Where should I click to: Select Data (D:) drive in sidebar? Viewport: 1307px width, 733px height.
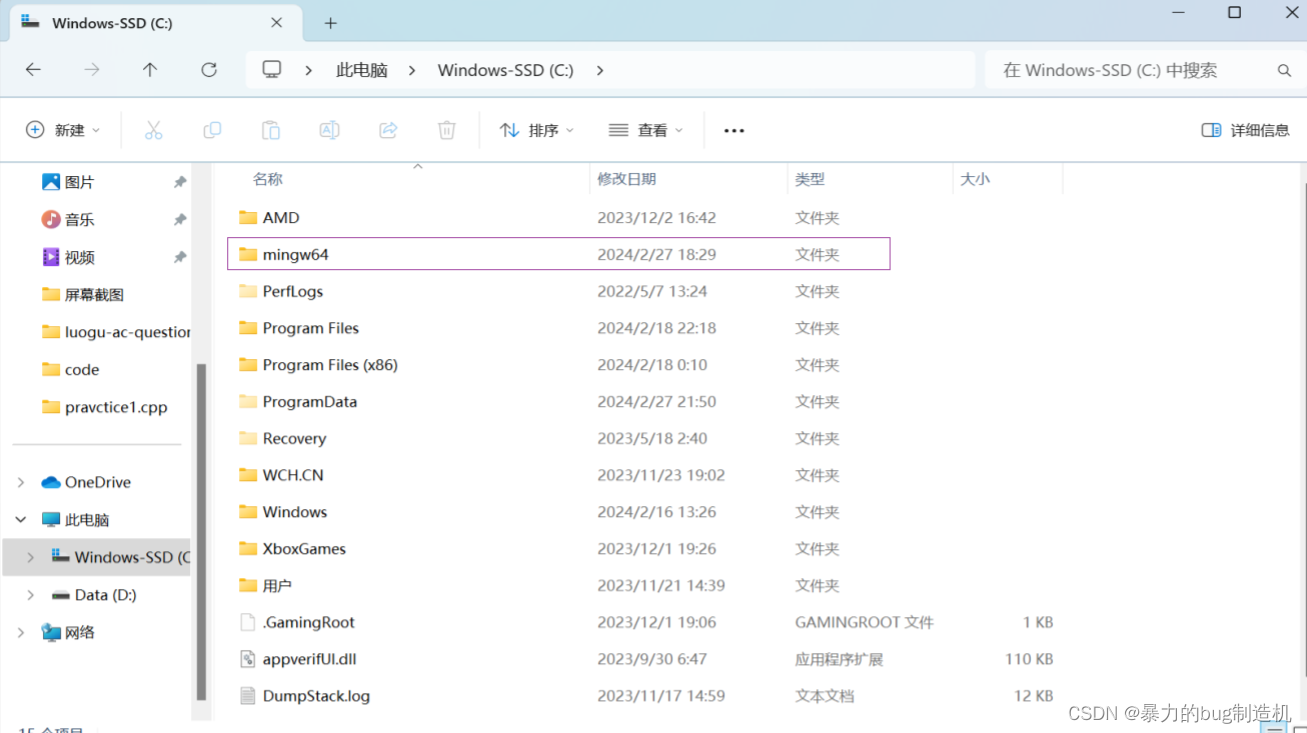(x=94, y=595)
